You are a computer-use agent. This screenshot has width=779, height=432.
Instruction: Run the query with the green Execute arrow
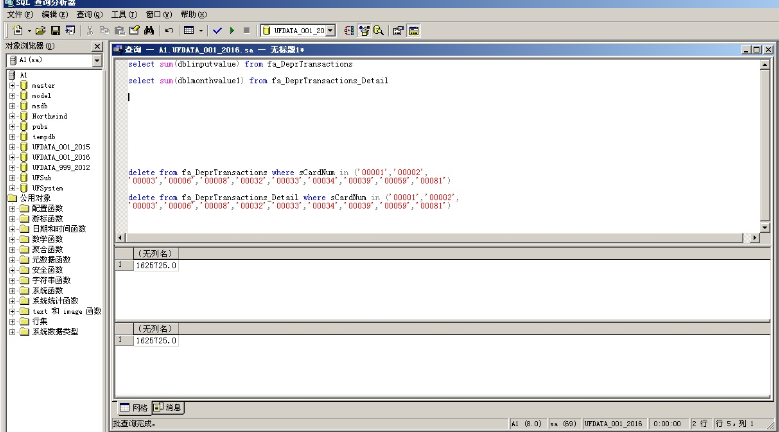click(232, 31)
